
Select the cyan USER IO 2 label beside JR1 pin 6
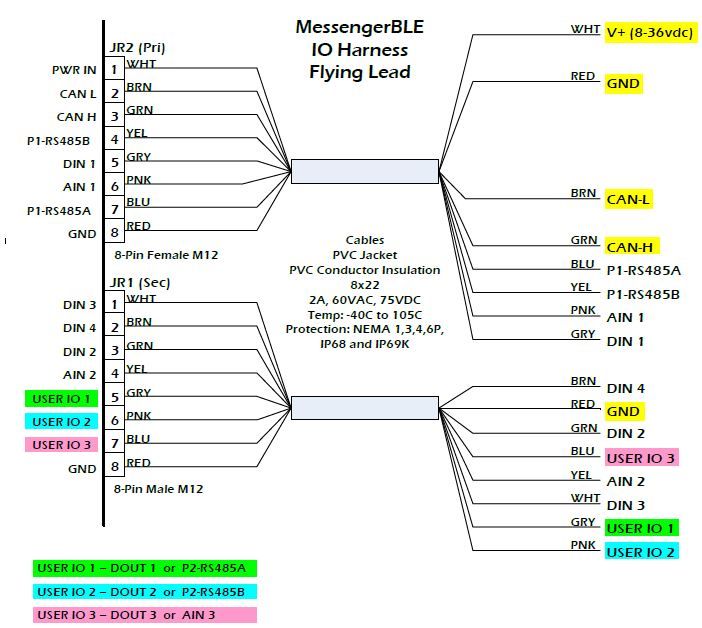tap(61, 422)
